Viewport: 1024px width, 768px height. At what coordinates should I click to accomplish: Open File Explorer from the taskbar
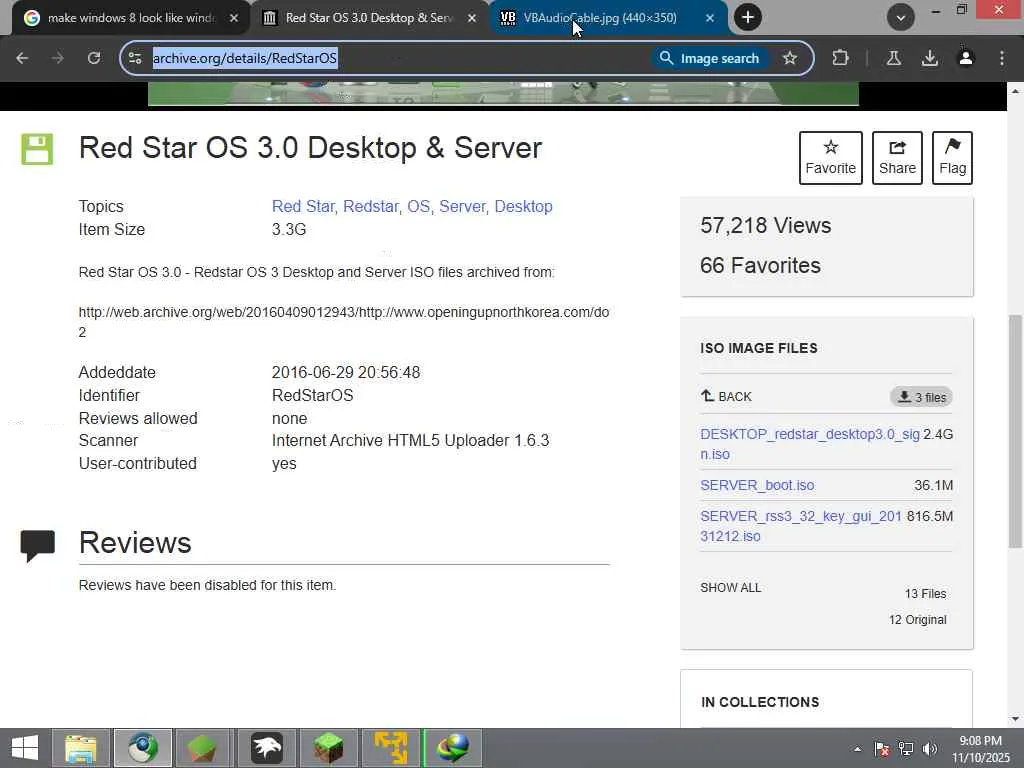[x=81, y=748]
